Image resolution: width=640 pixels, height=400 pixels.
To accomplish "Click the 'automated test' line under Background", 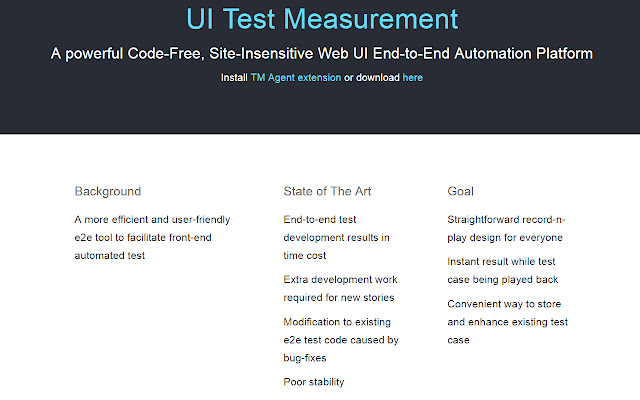I will pos(109,256).
